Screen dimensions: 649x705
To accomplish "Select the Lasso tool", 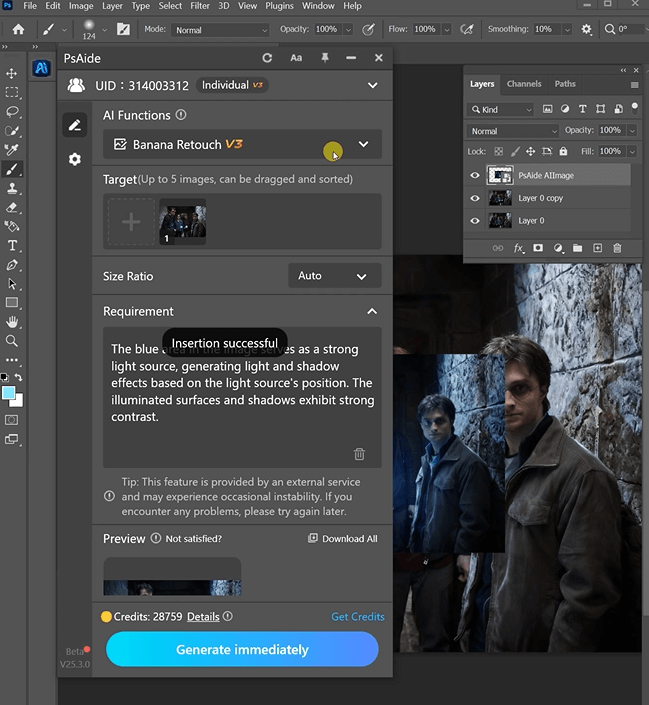I will click(12, 111).
